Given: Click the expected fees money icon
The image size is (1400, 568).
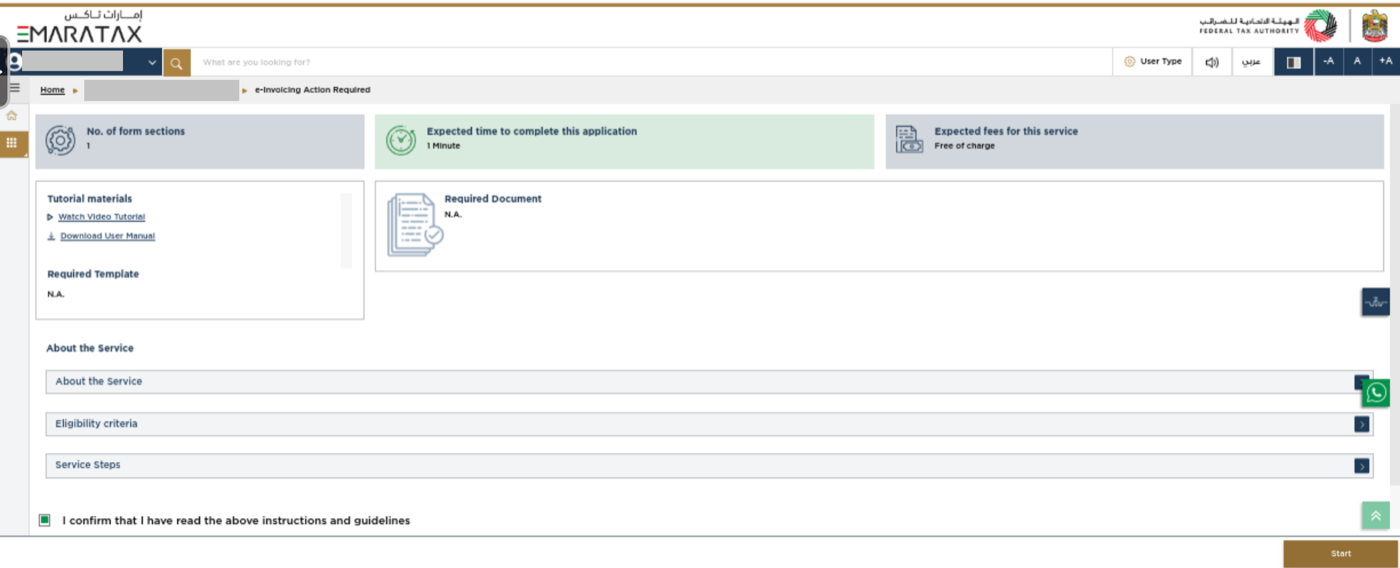Looking at the screenshot, I should click(x=909, y=139).
